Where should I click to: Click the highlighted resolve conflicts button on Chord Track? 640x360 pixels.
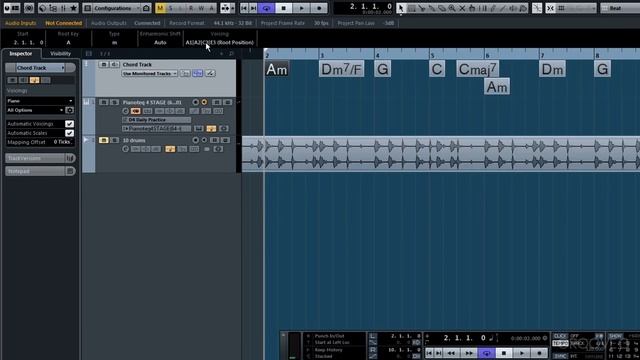coord(198,73)
